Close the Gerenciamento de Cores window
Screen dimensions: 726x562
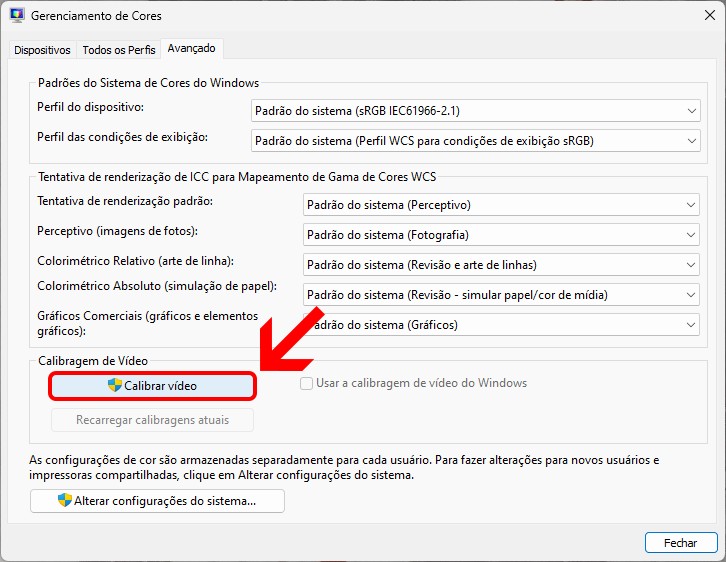[x=709, y=15]
